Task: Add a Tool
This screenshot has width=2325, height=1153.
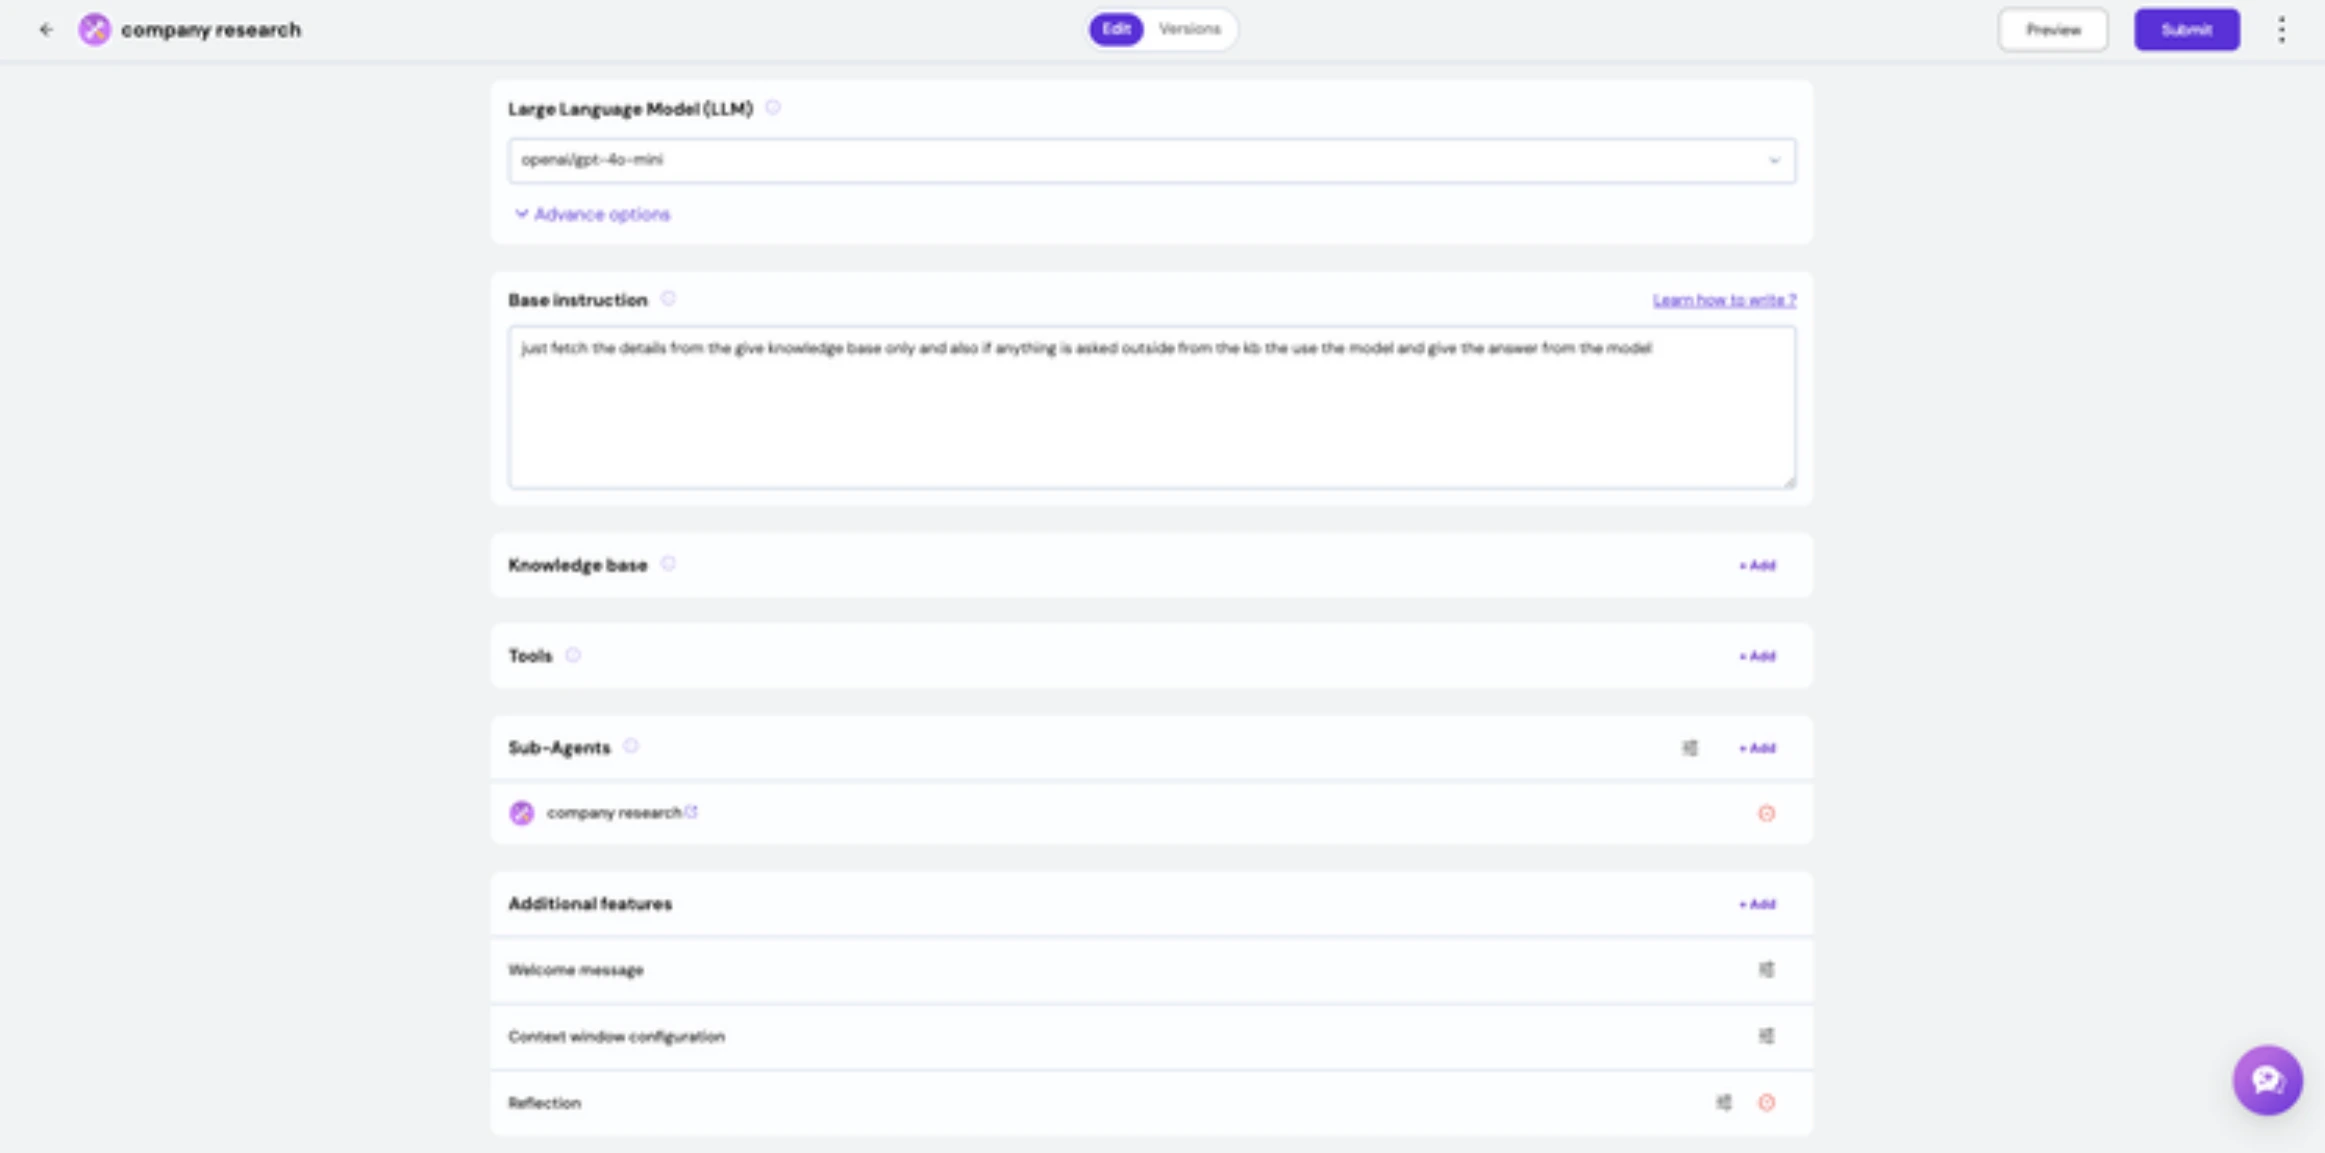Action: click(1757, 656)
